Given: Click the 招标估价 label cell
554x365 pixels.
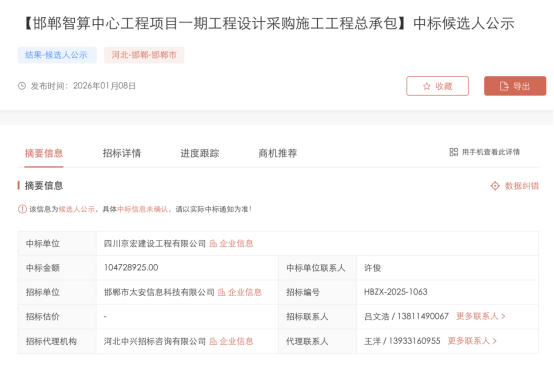Looking at the screenshot, I should click(x=57, y=317).
